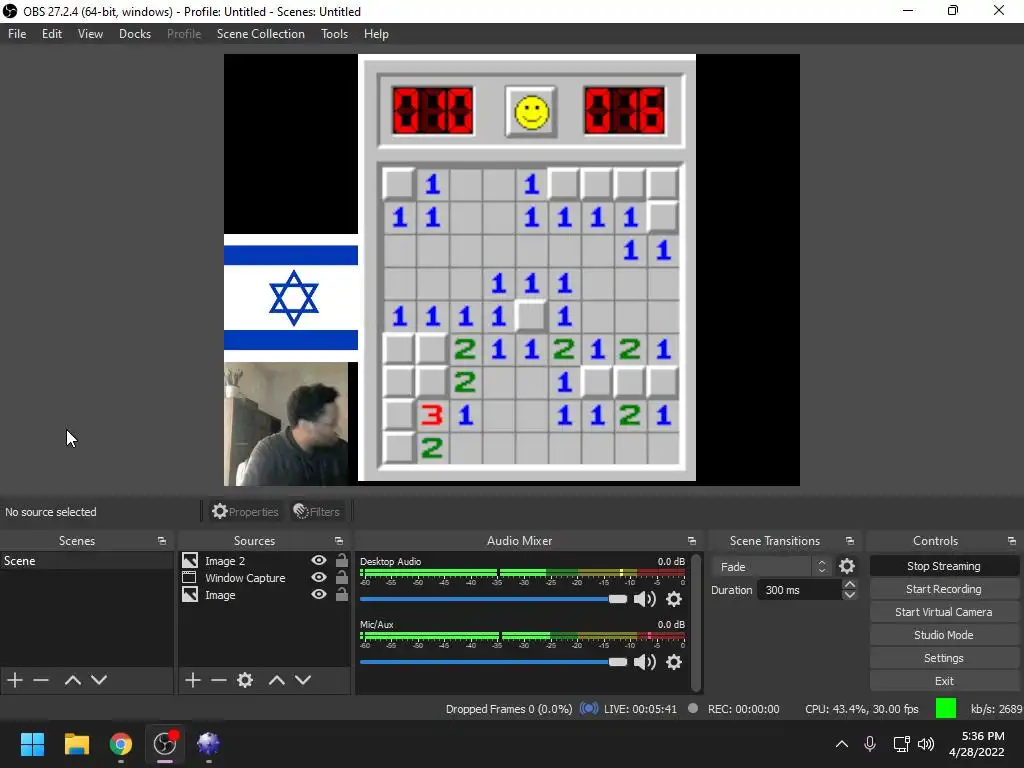The image size is (1024, 768).
Task: Move scene up with arrow icon
Action: (x=72, y=680)
